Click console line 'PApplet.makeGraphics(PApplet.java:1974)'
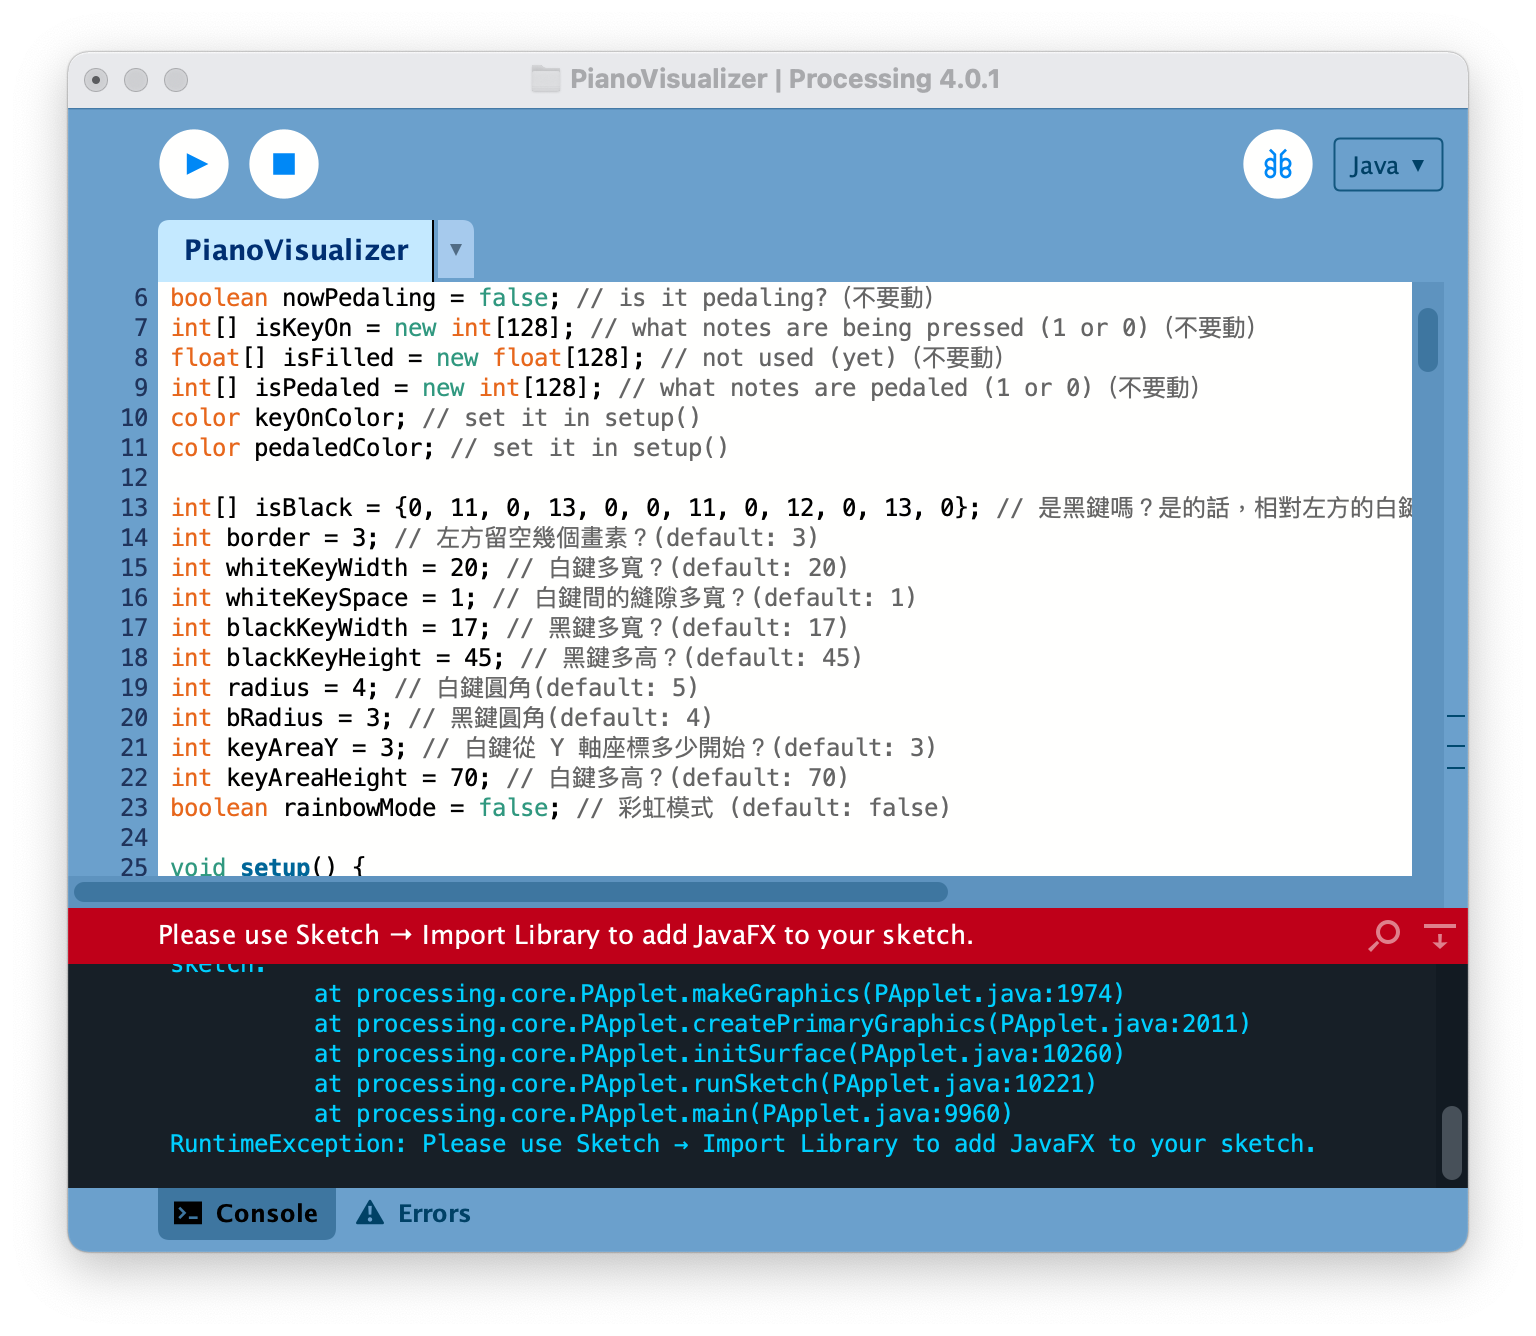Screen dimensions: 1536x1336 click(x=719, y=994)
